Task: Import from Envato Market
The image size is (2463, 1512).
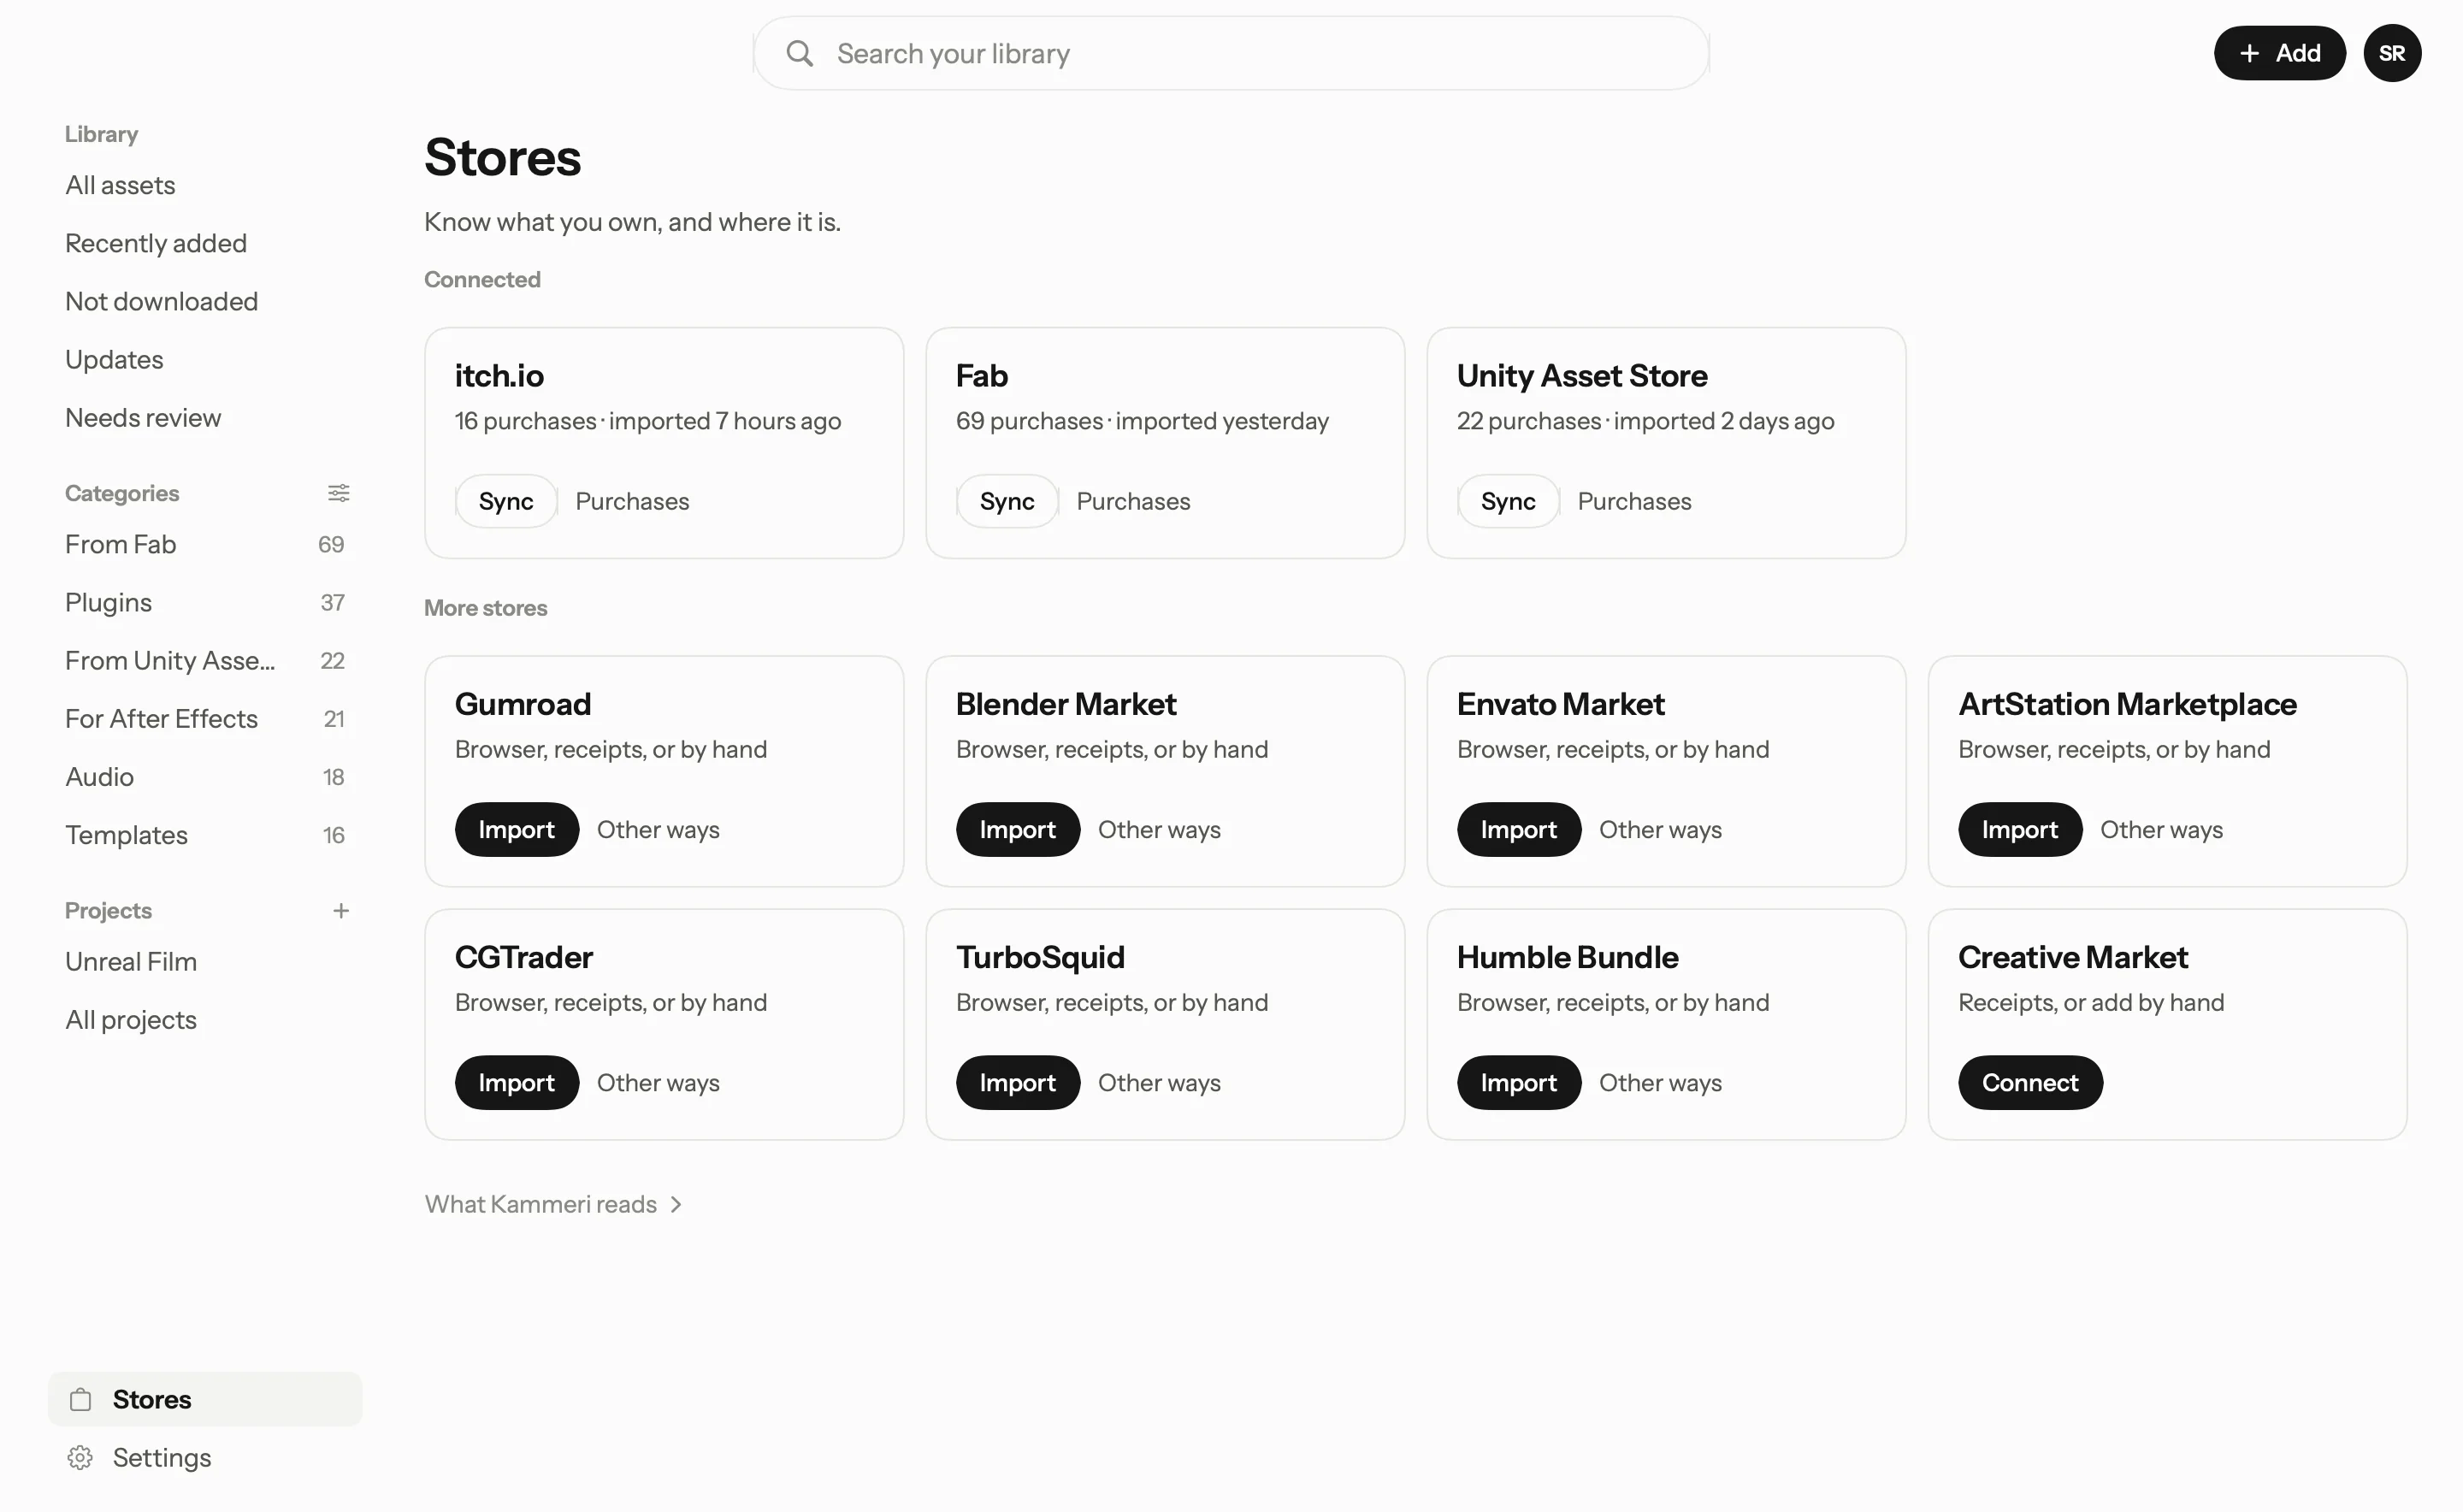Action: pyautogui.click(x=1518, y=829)
